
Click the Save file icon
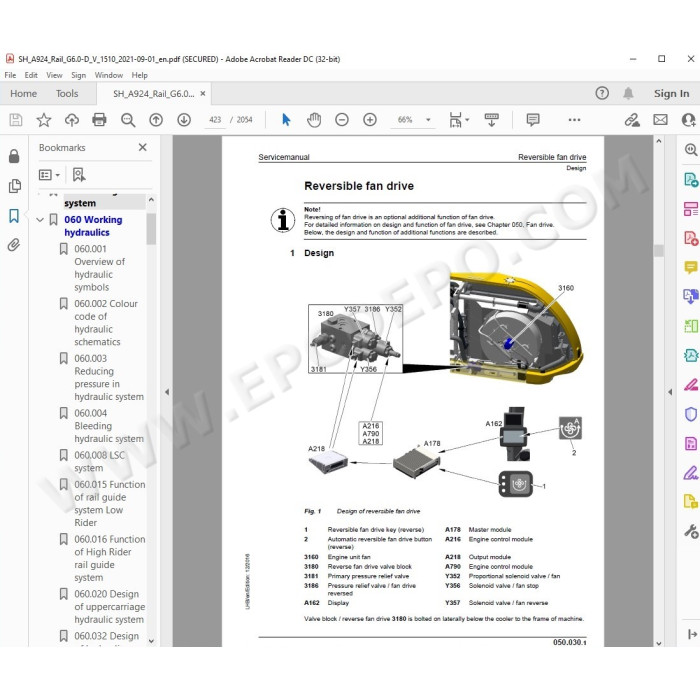pyautogui.click(x=16, y=120)
